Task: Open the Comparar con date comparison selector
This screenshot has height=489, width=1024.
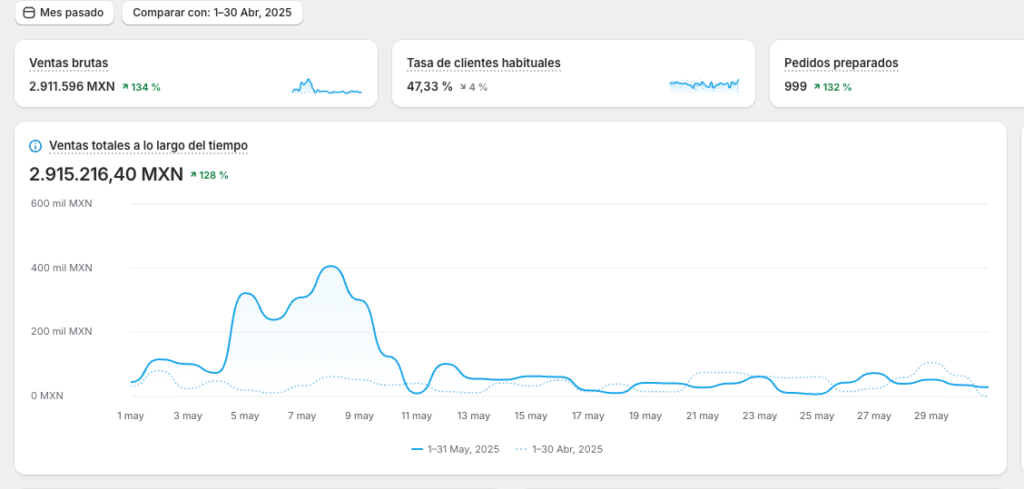Action: (x=212, y=13)
